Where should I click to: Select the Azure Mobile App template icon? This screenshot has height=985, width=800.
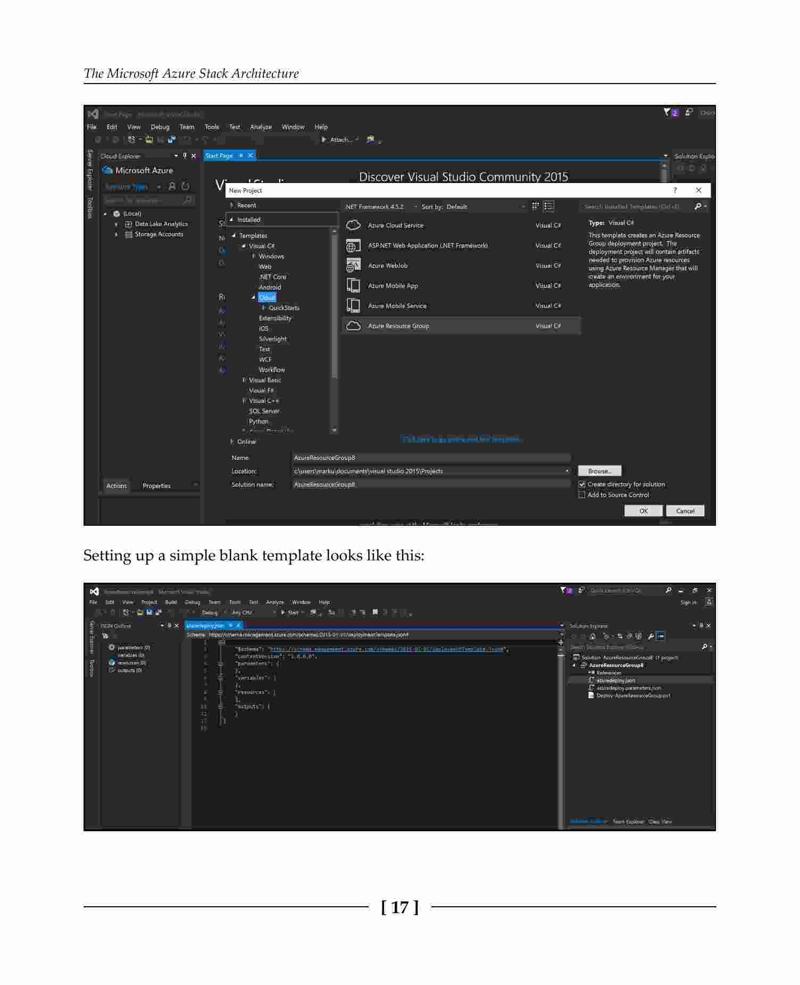[354, 286]
